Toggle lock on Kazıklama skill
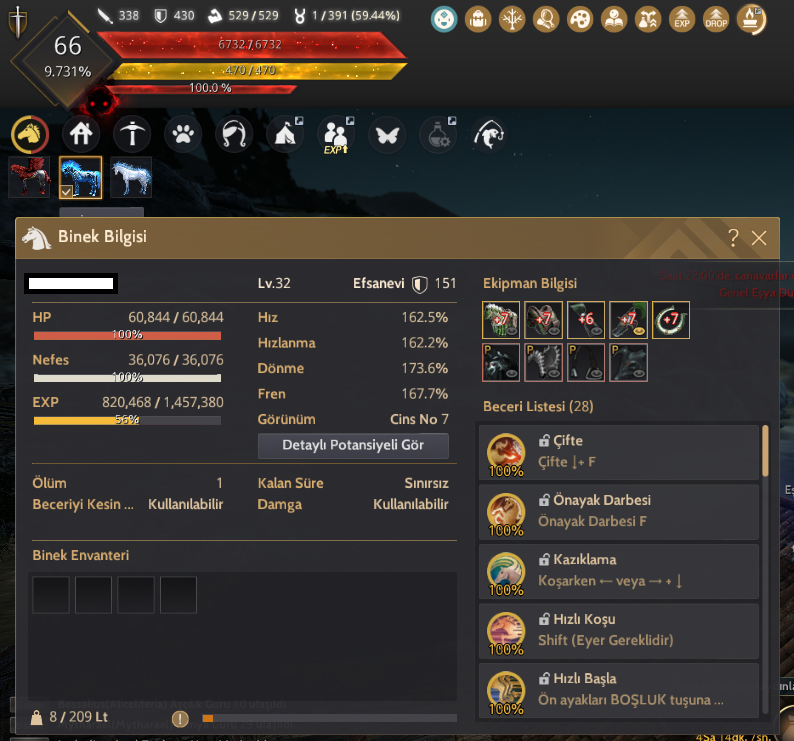This screenshot has width=794, height=741. click(544, 560)
